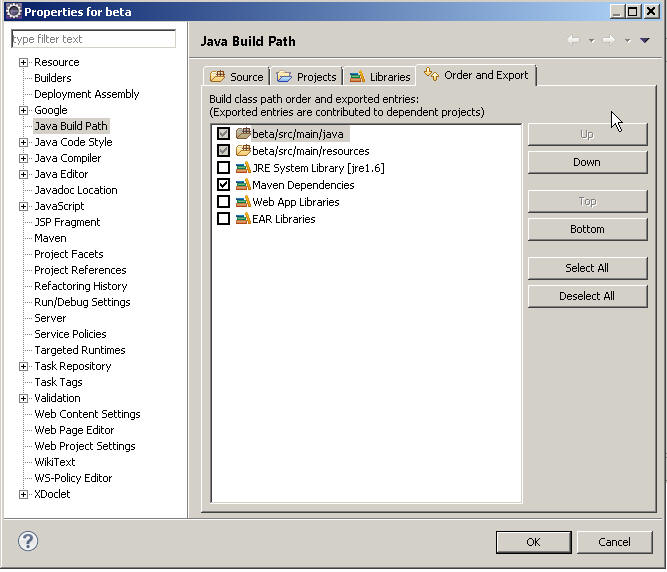
Task: Check the JRE System Library export checkbox
Action: pos(223,168)
